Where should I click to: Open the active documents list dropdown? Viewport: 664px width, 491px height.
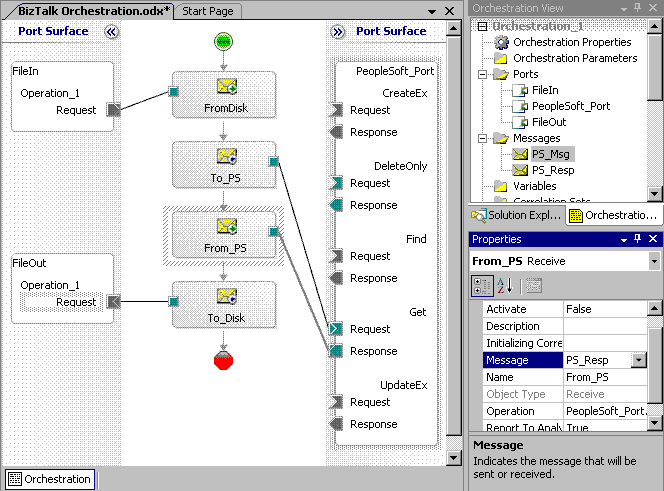point(432,11)
